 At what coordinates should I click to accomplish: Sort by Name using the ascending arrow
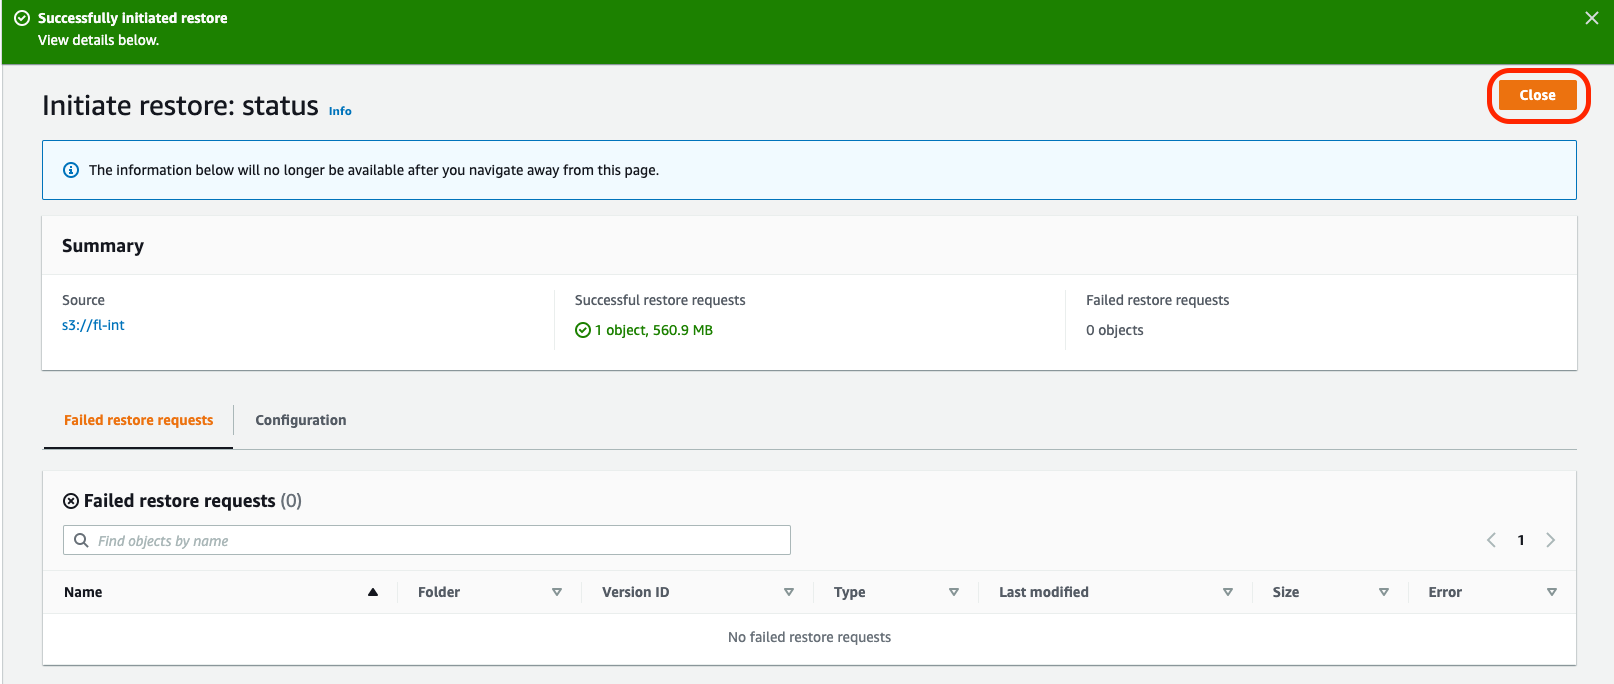373,592
